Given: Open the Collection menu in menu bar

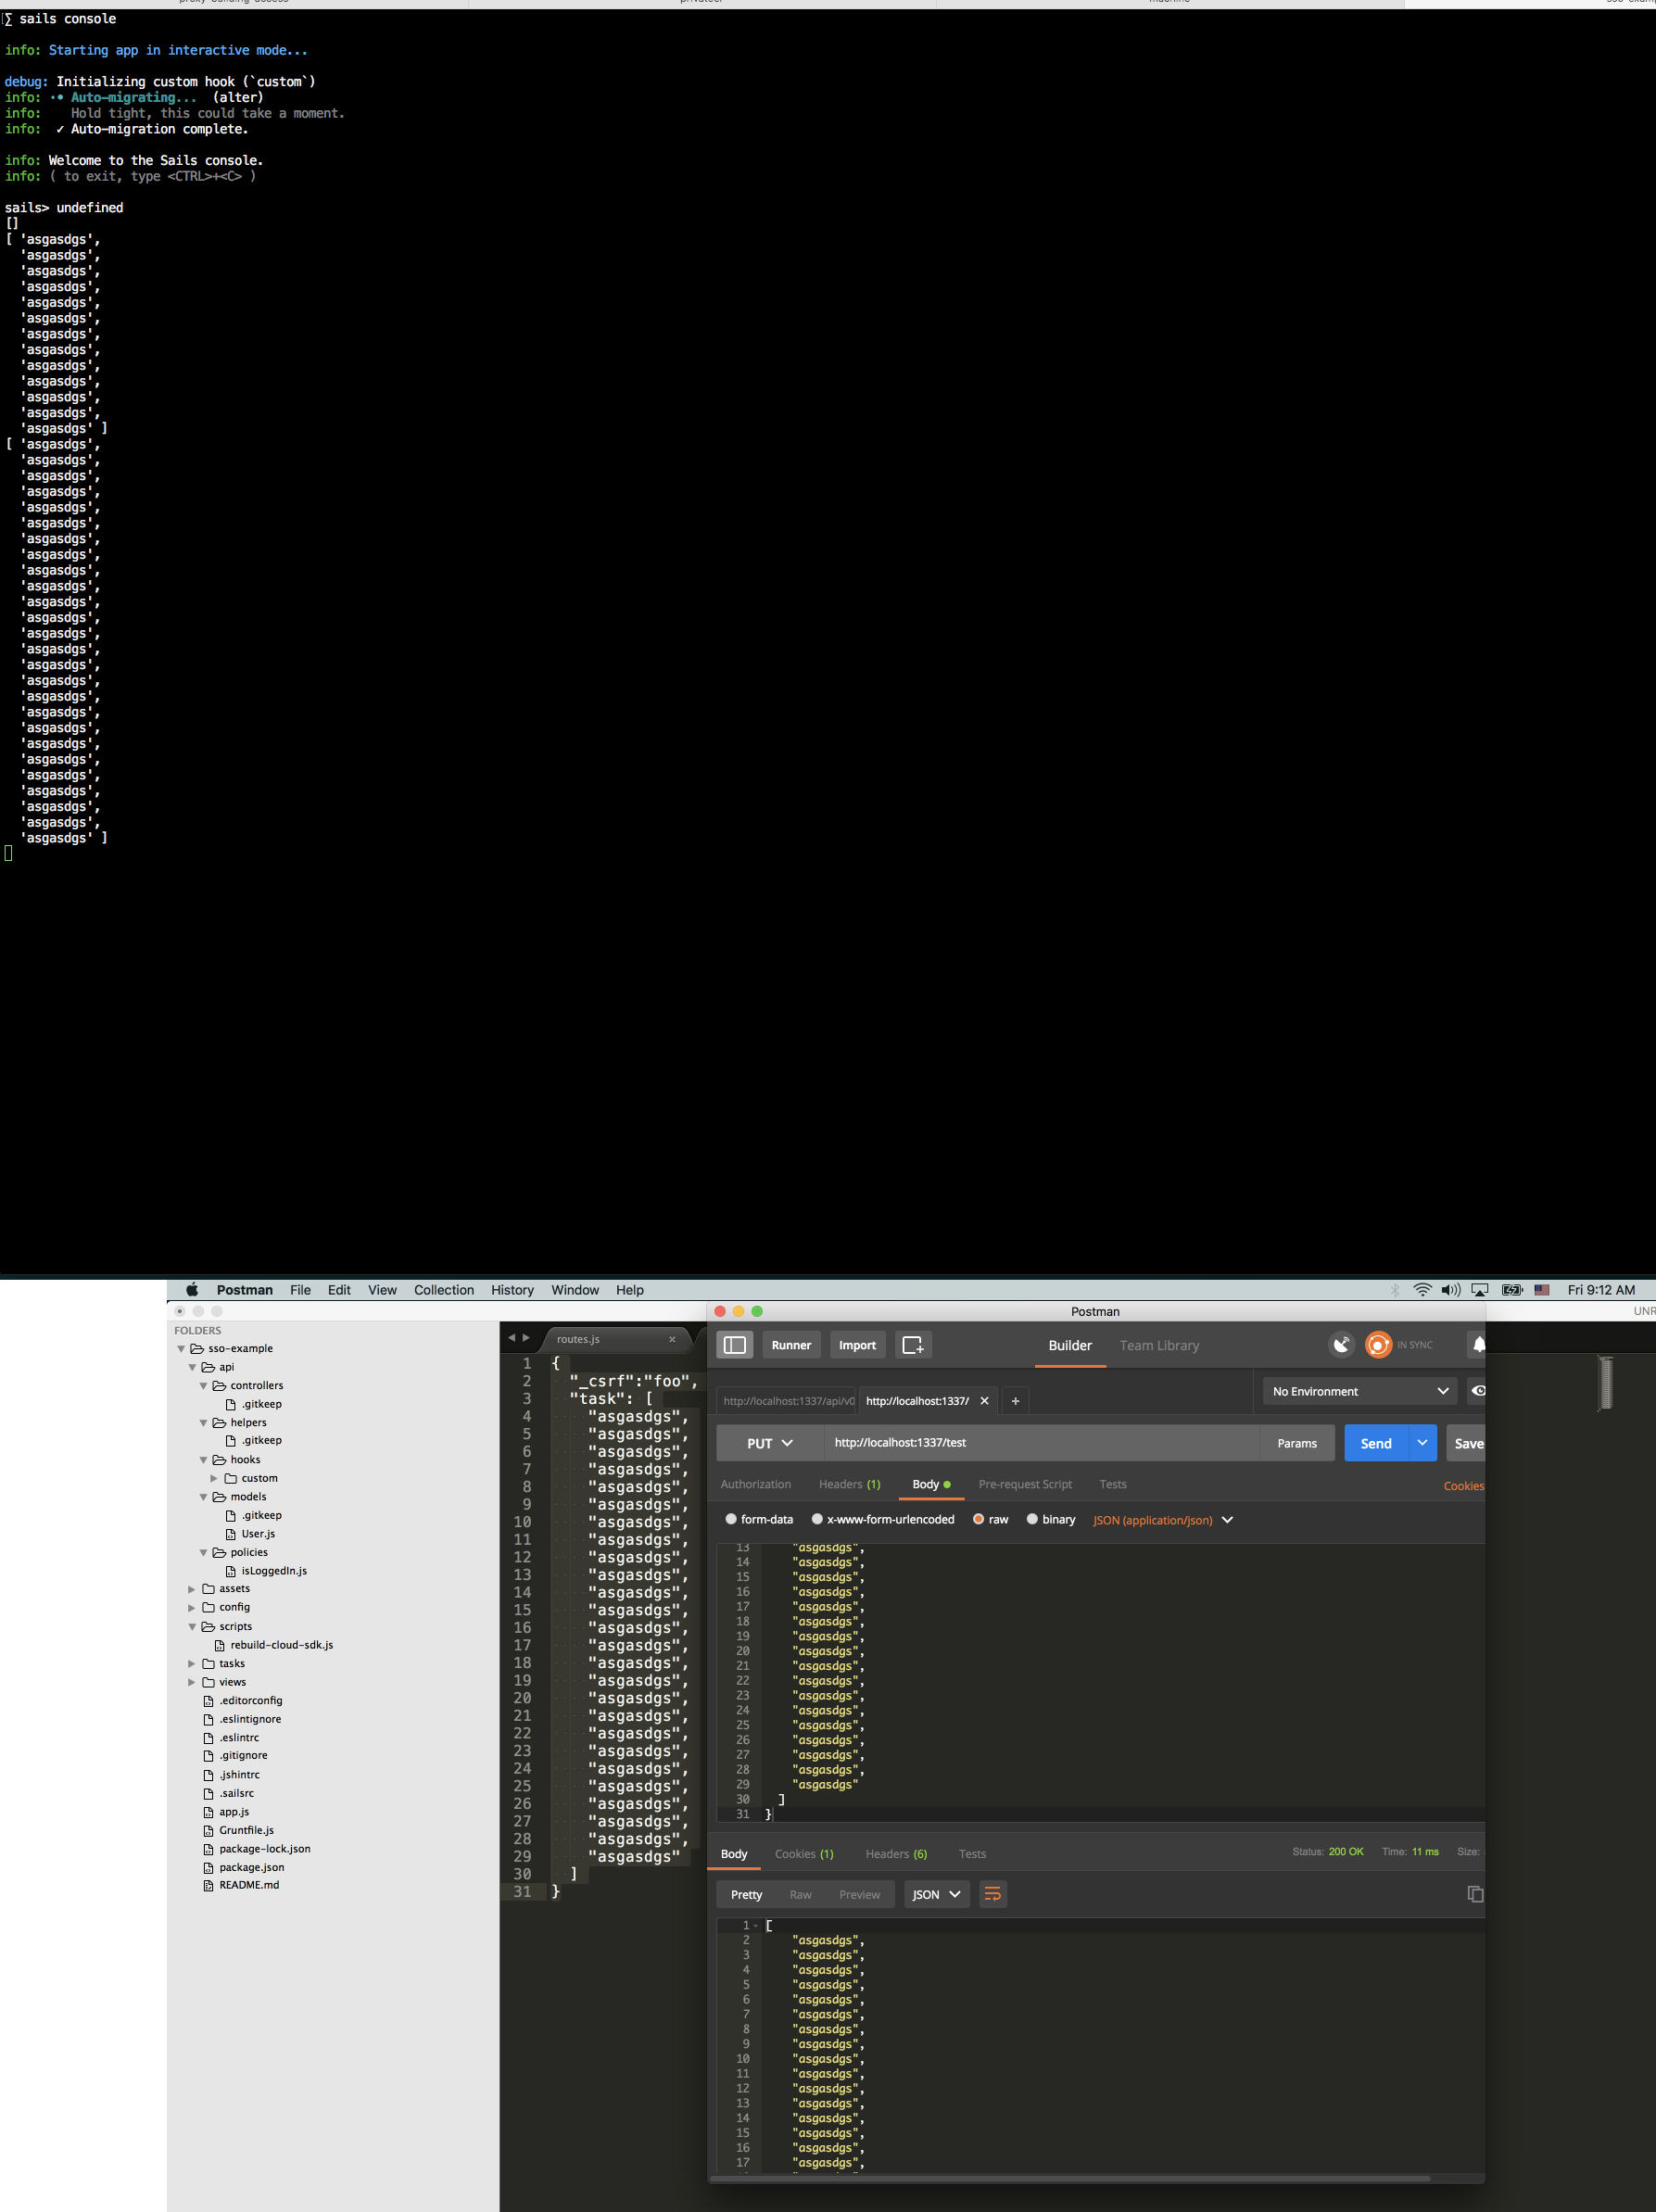Looking at the screenshot, I should pyautogui.click(x=444, y=1290).
